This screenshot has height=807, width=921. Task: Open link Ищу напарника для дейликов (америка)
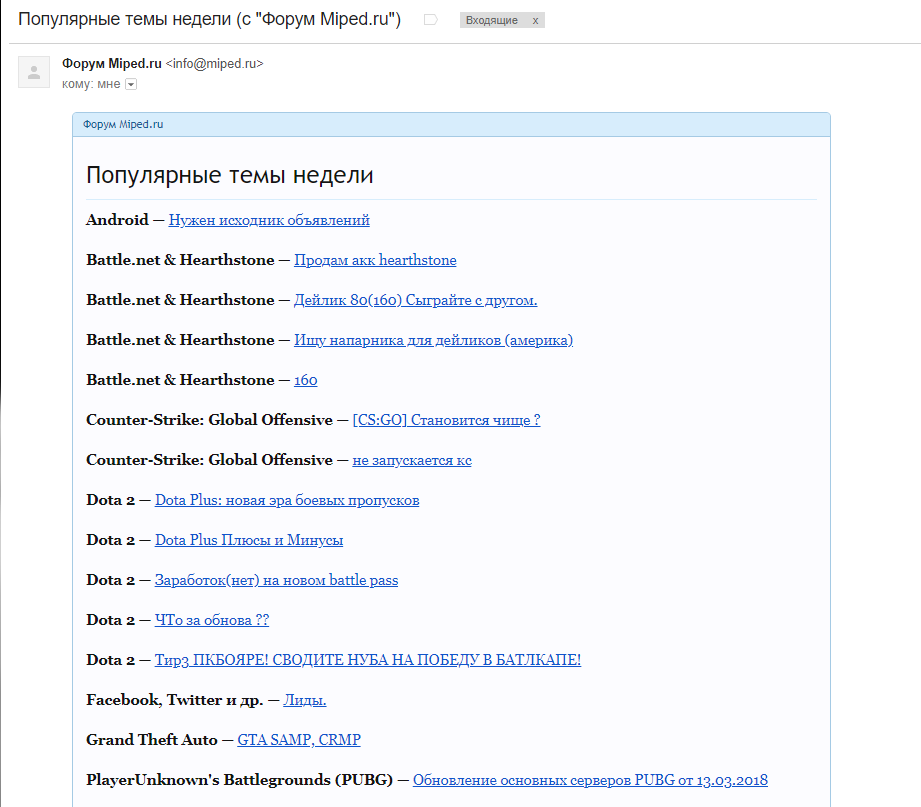point(433,340)
